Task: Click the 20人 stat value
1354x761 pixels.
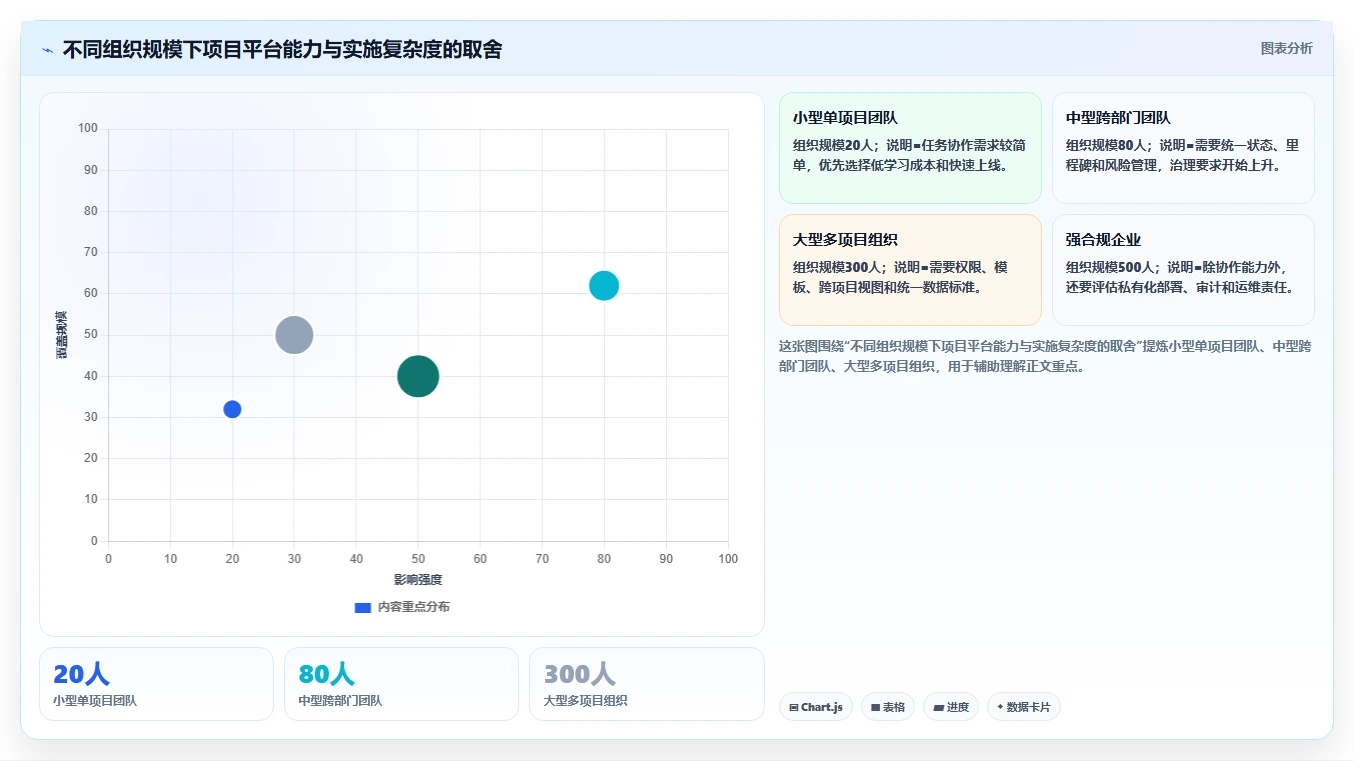Action: click(x=81, y=675)
